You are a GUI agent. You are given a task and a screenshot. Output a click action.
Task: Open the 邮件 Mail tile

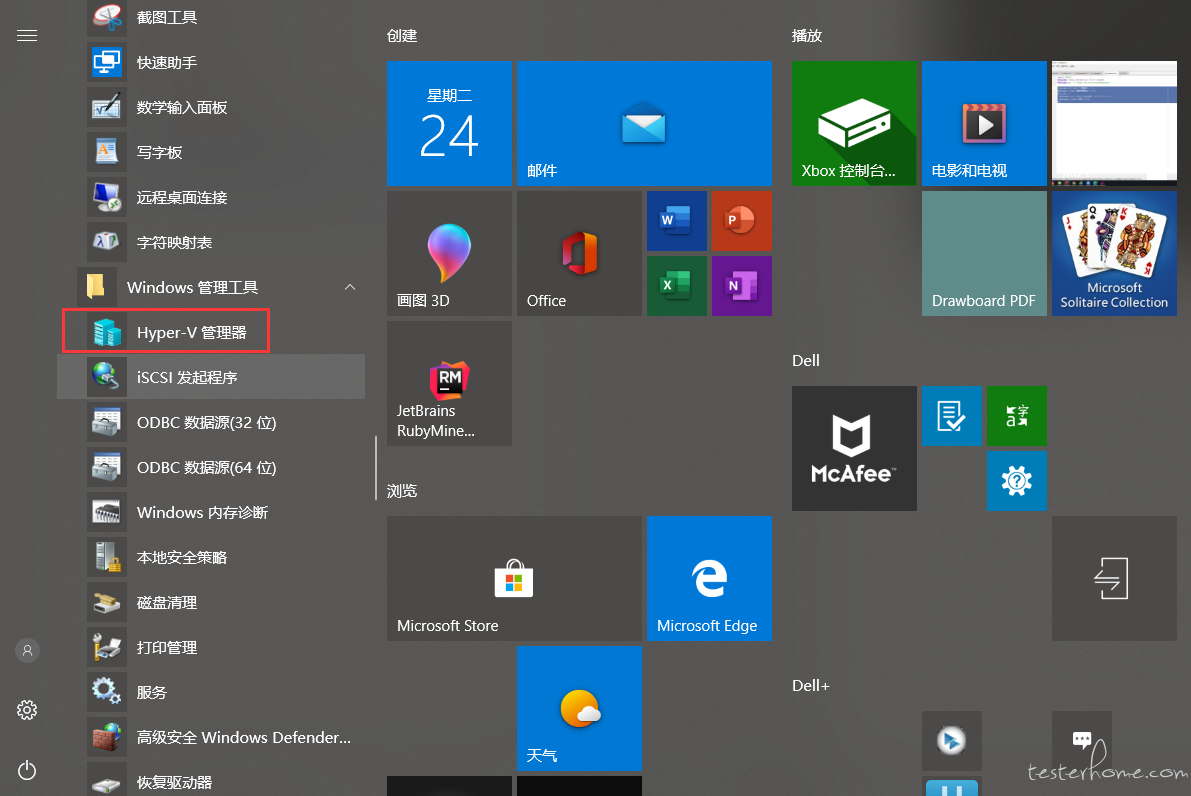644,123
